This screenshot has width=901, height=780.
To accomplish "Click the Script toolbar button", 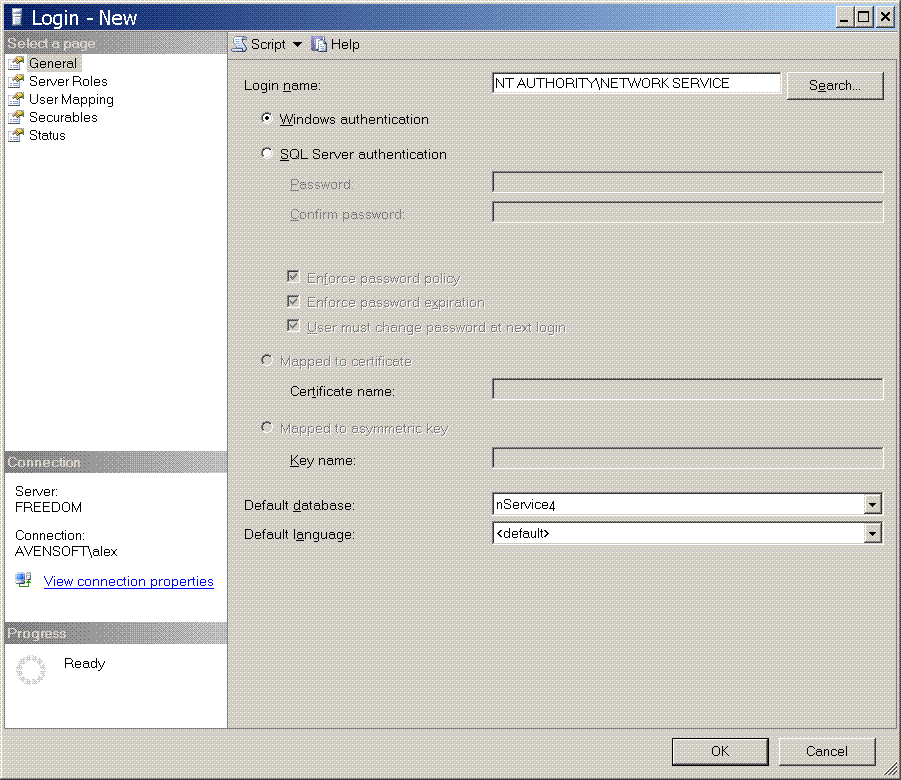I will coord(268,44).
